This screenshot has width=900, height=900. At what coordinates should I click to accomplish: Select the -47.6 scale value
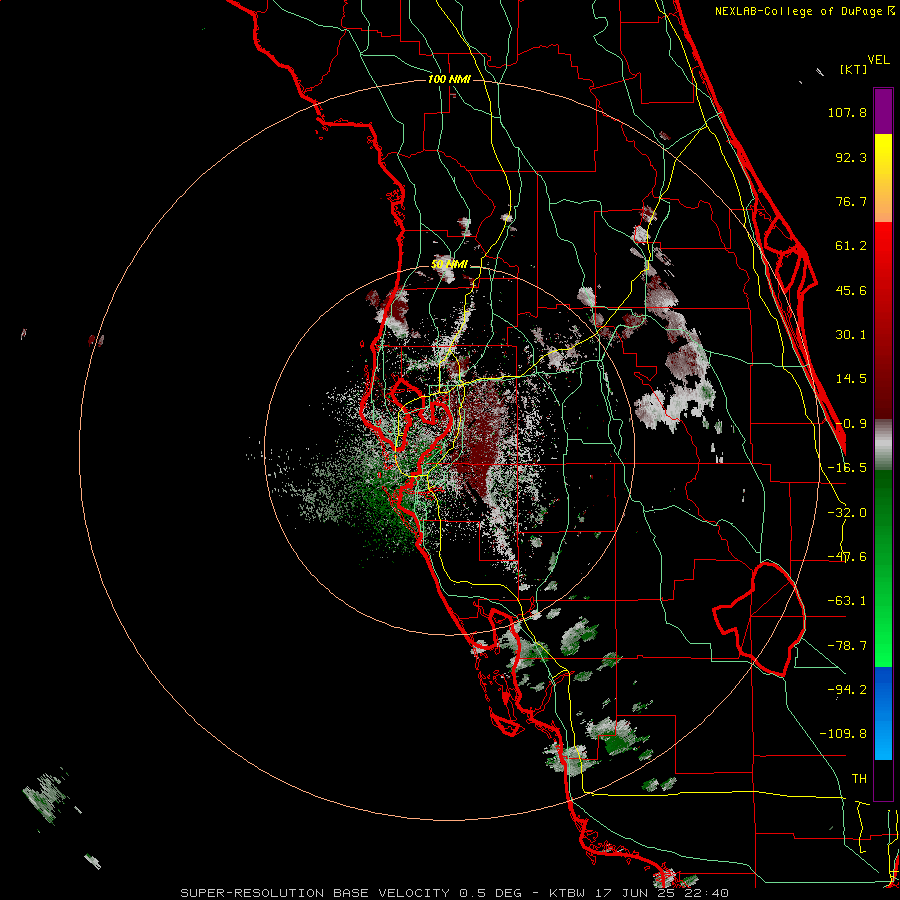point(847,557)
